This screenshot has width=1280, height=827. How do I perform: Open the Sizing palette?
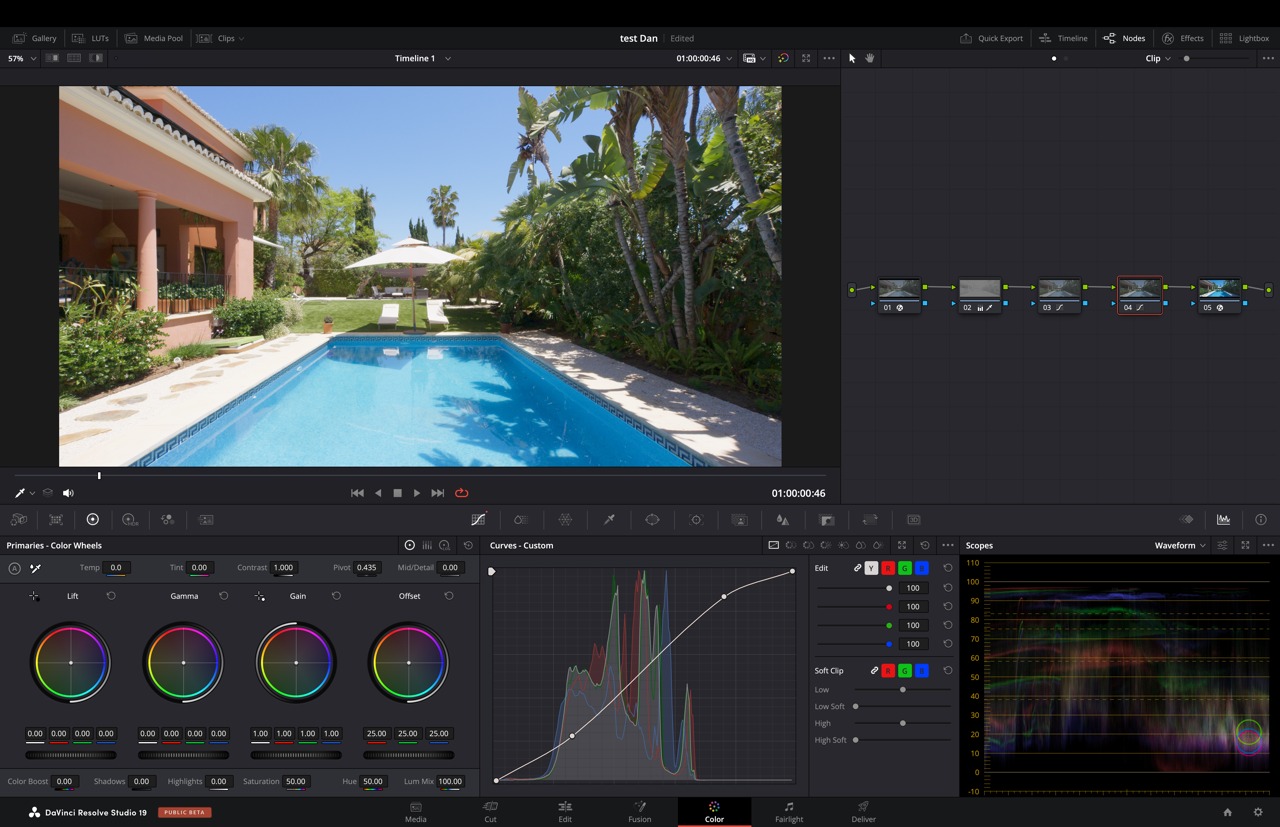point(870,520)
